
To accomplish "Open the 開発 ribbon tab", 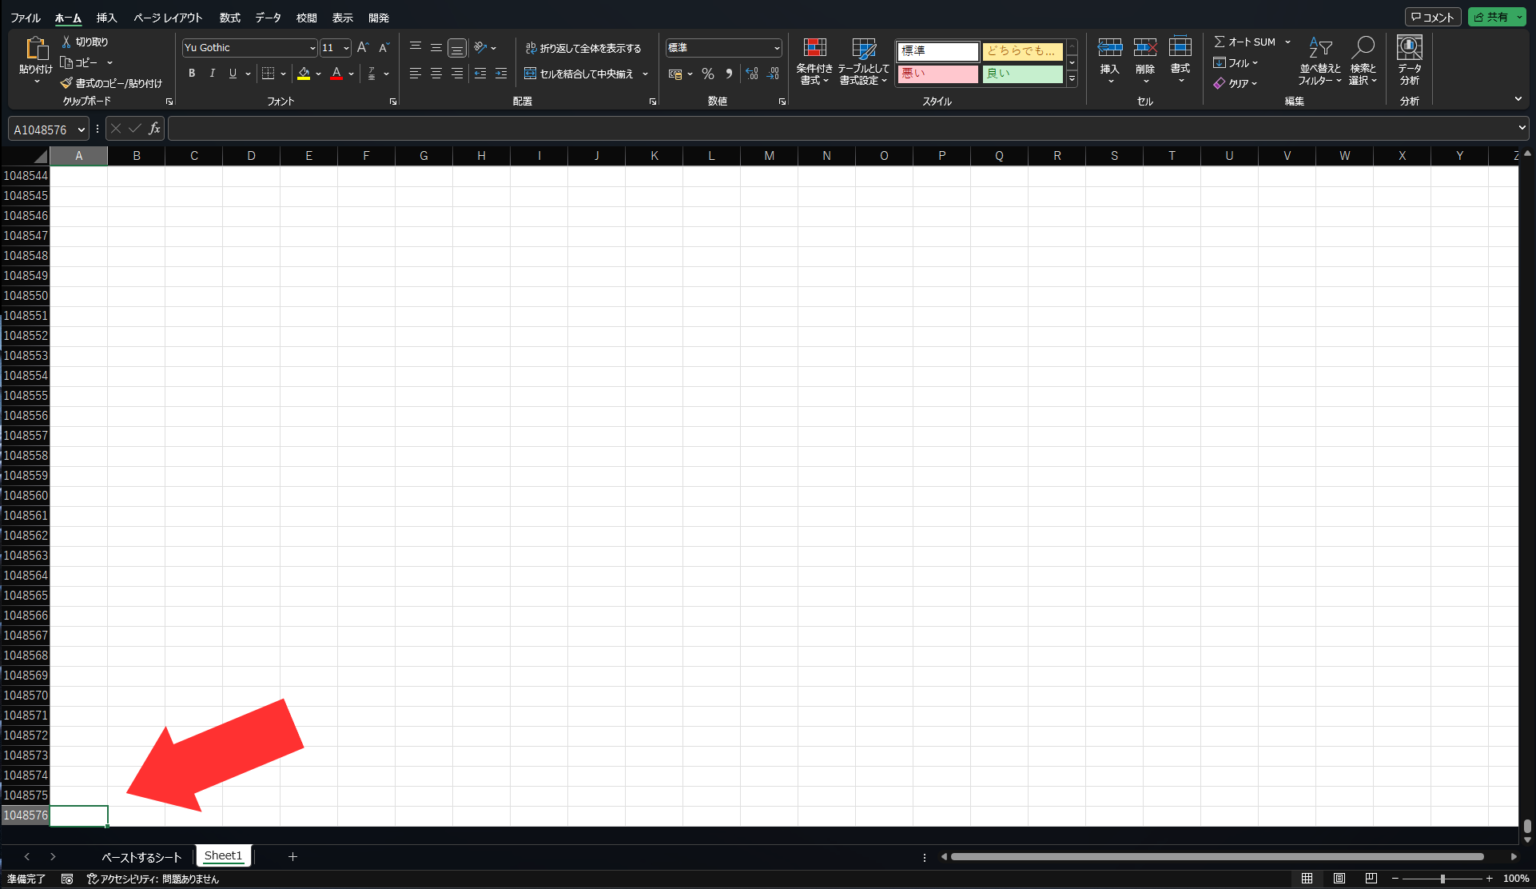I will [378, 17].
